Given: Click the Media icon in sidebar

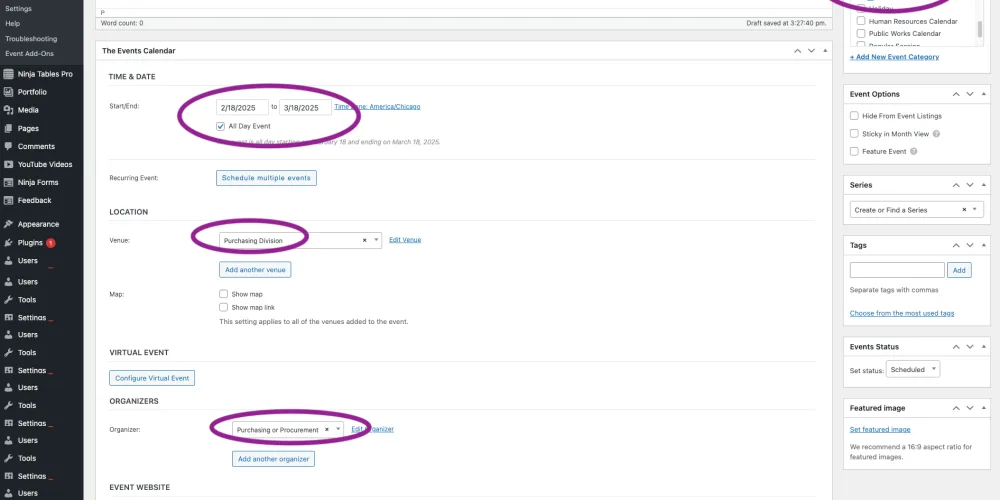Looking at the screenshot, I should coord(8,110).
